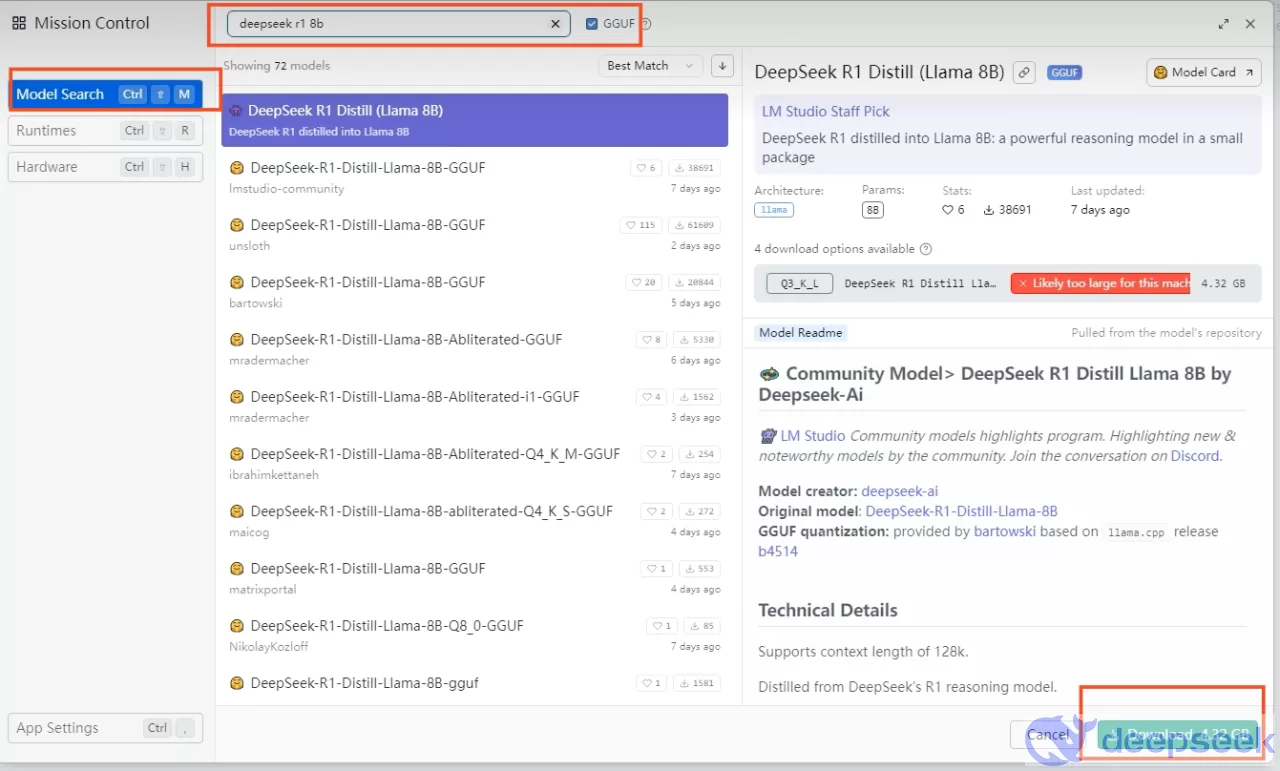This screenshot has height=771, width=1280.
Task: Toggle the sort direction arrow button
Action: point(722,66)
